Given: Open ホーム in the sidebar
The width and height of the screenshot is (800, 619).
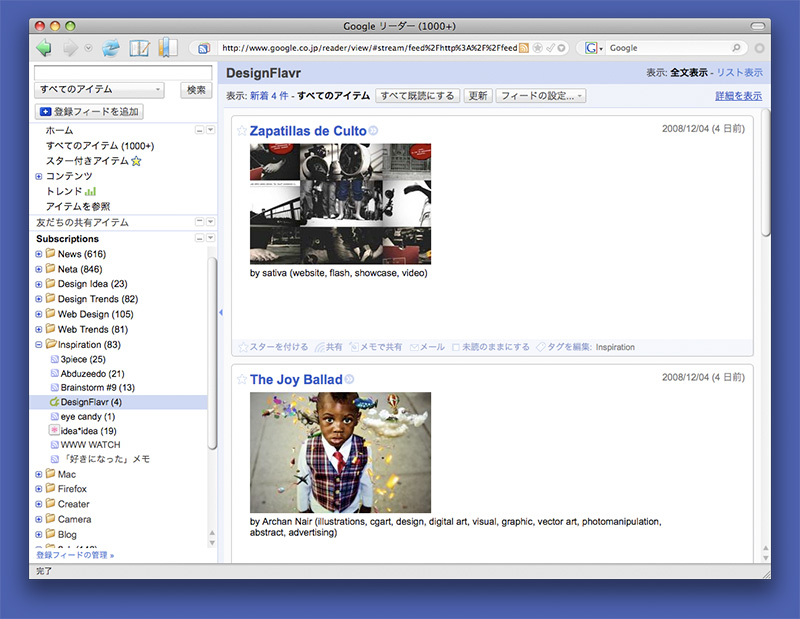Looking at the screenshot, I should click(59, 131).
